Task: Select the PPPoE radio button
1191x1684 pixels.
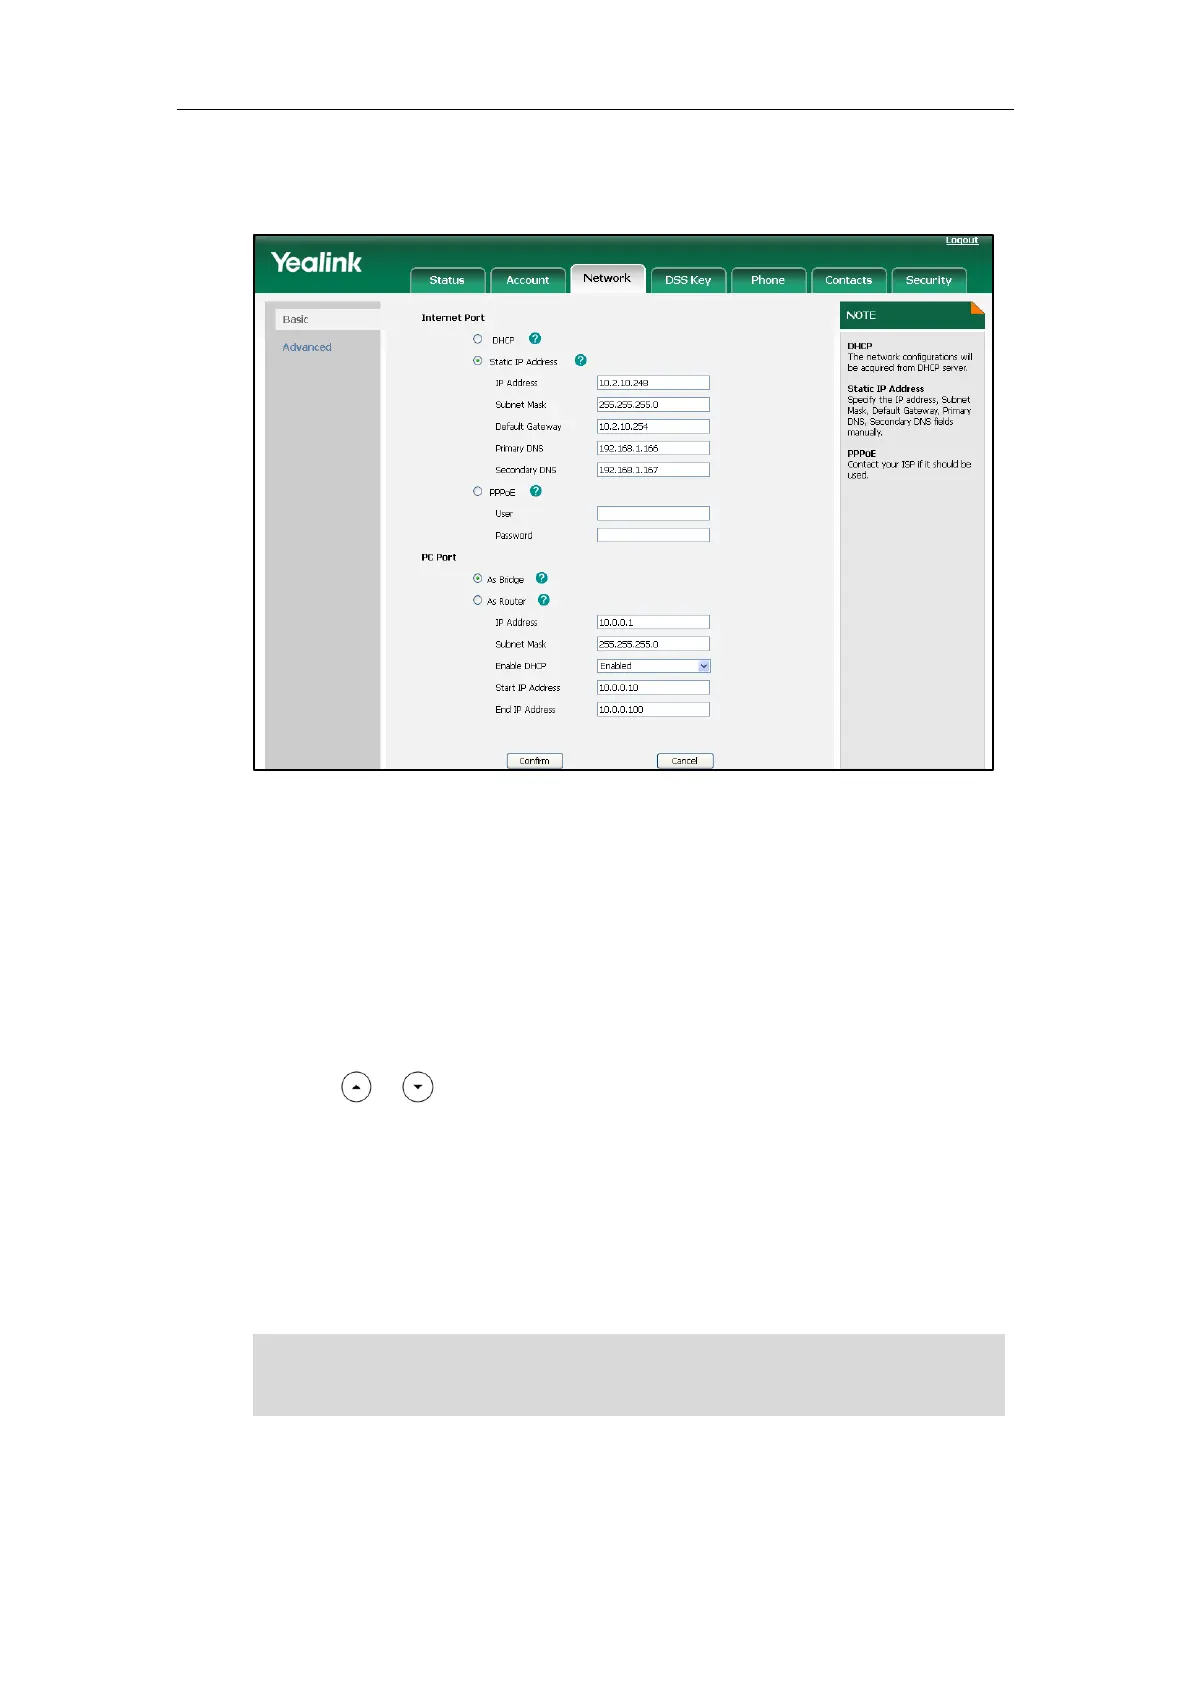Action: pyautogui.click(x=478, y=491)
